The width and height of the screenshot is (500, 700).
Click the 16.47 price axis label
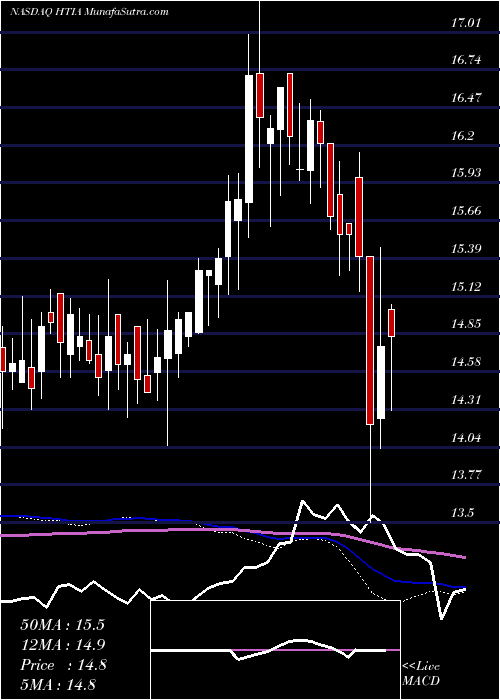pos(466,97)
